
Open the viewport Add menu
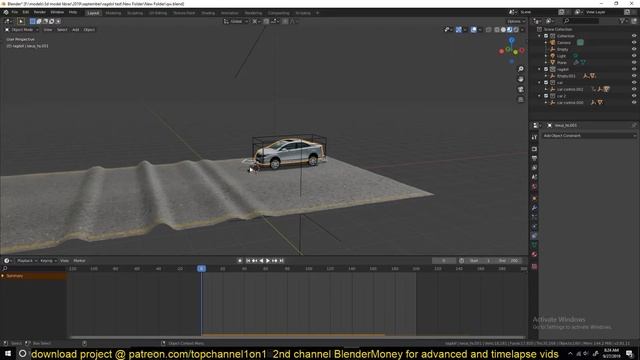pyautogui.click(x=76, y=30)
